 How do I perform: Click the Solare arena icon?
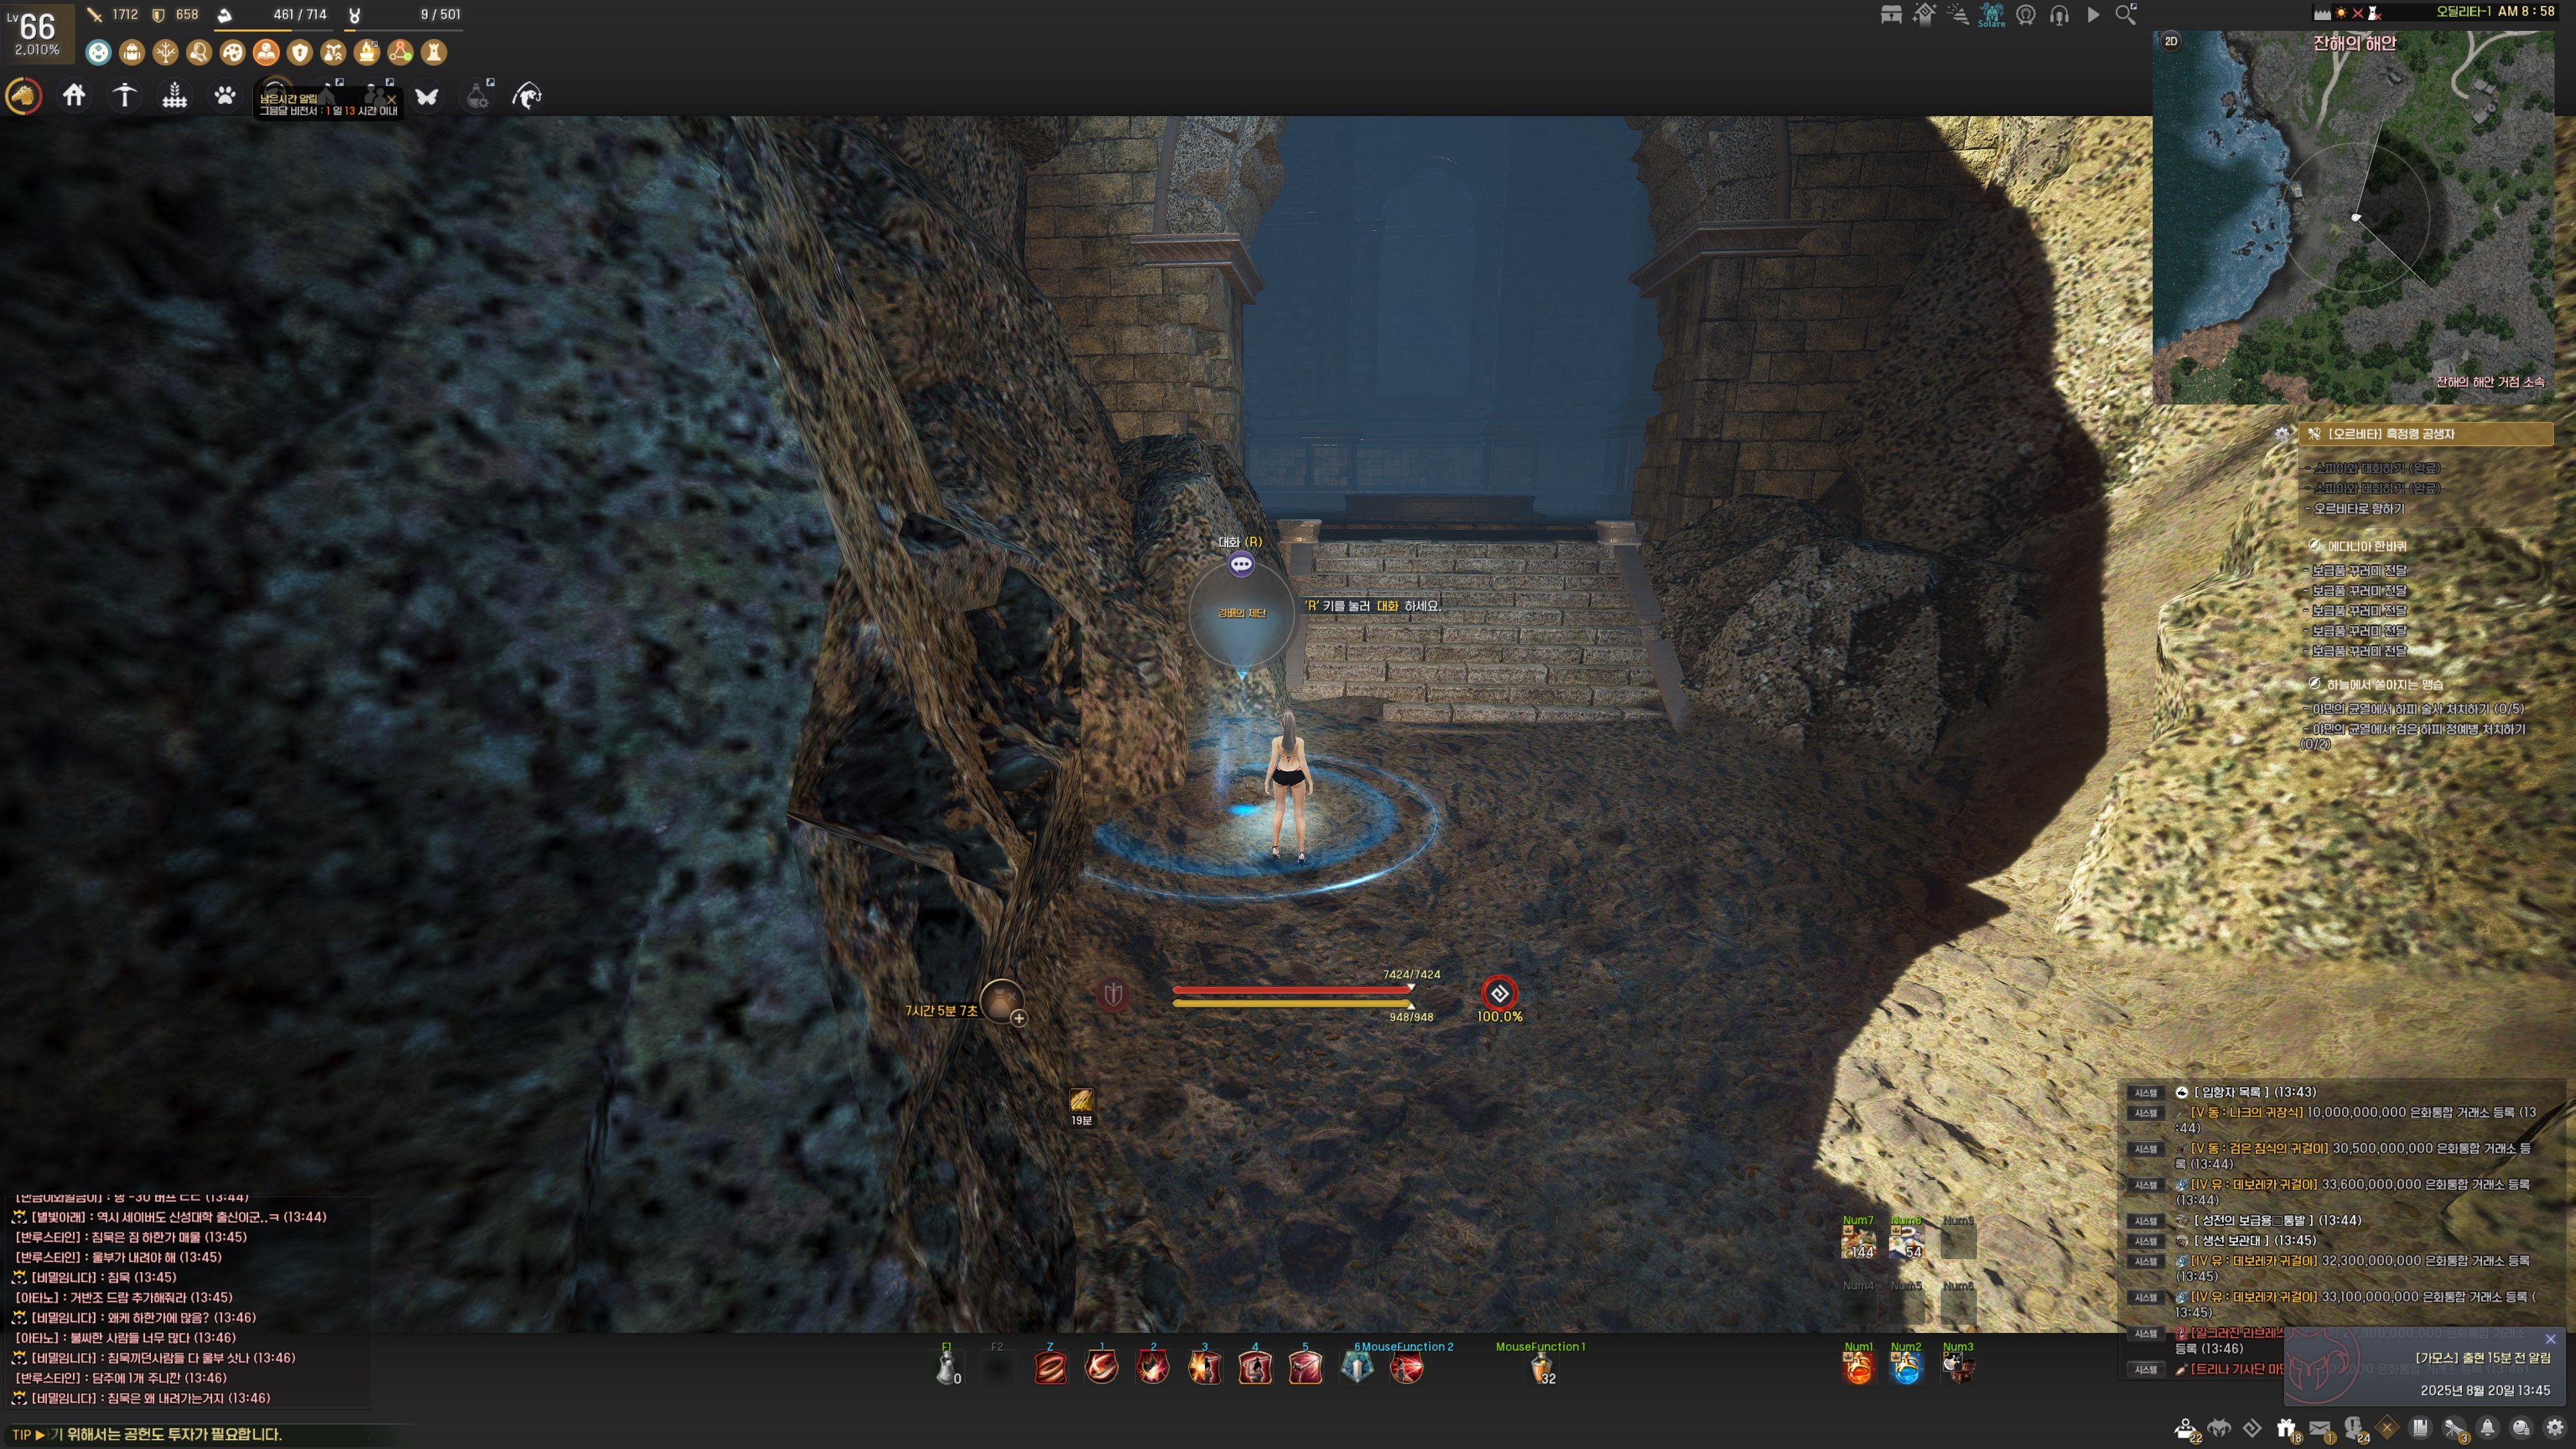[x=1991, y=15]
